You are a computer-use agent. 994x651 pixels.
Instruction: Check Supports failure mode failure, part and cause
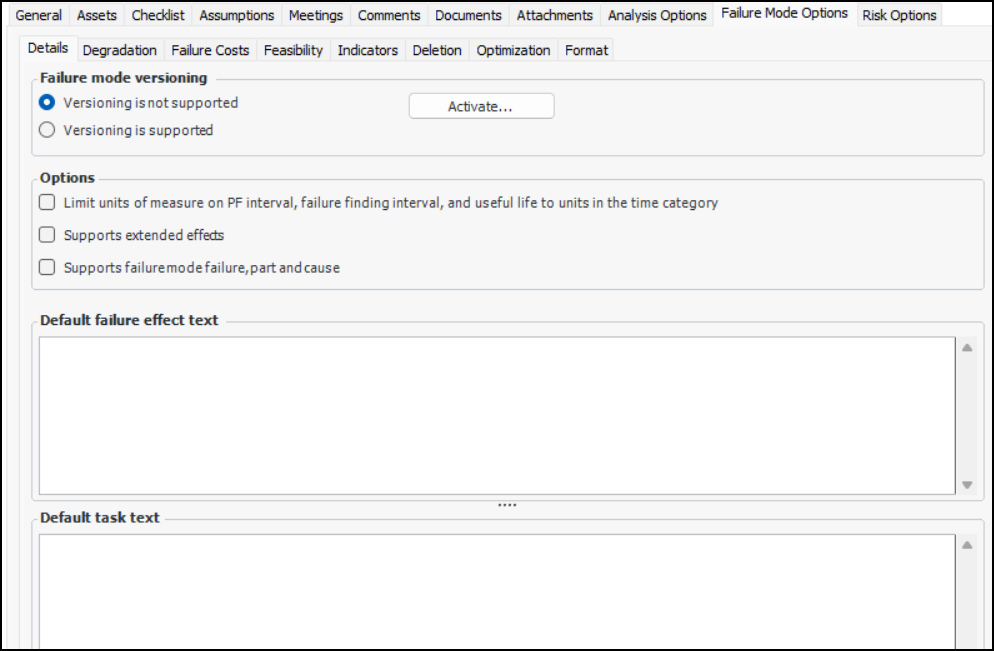[47, 268]
